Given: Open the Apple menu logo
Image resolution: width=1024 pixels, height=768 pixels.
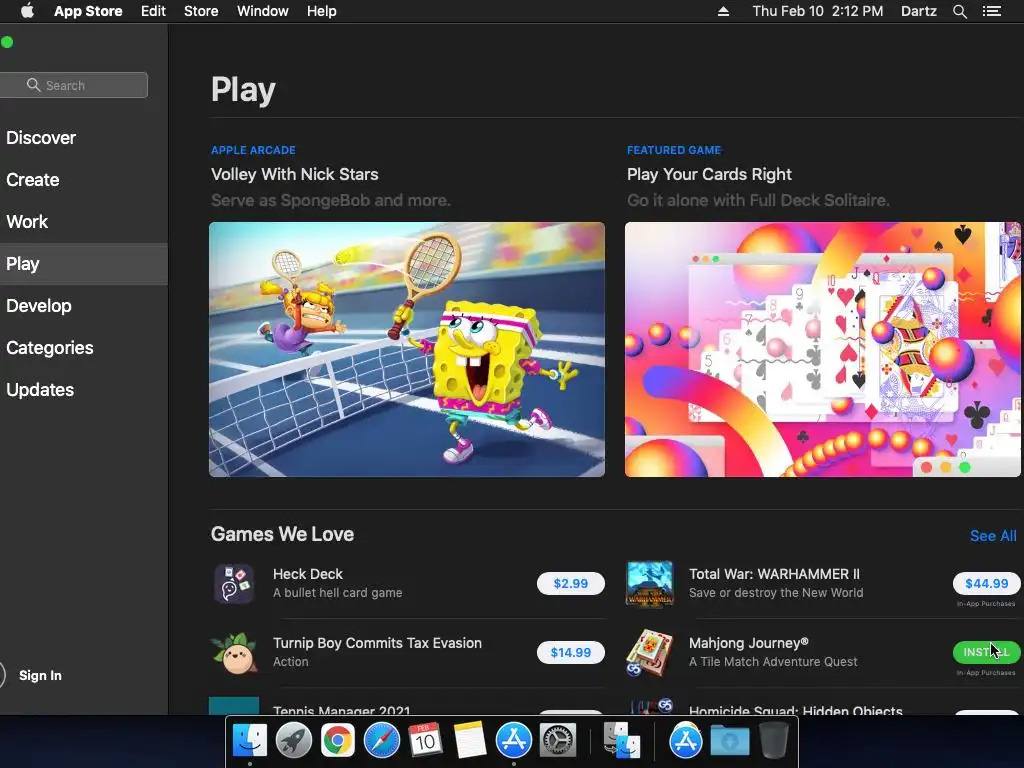Looking at the screenshot, I should pyautogui.click(x=27, y=11).
